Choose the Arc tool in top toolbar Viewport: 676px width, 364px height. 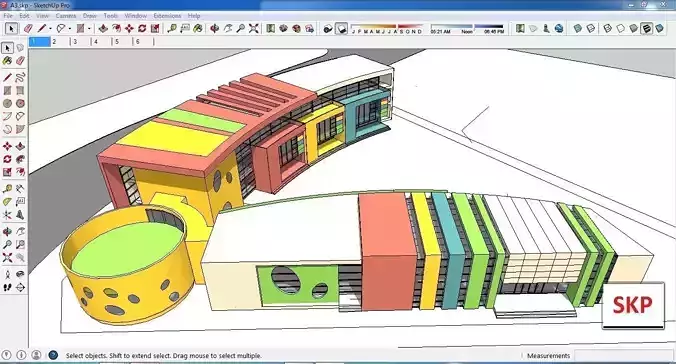pos(61,28)
